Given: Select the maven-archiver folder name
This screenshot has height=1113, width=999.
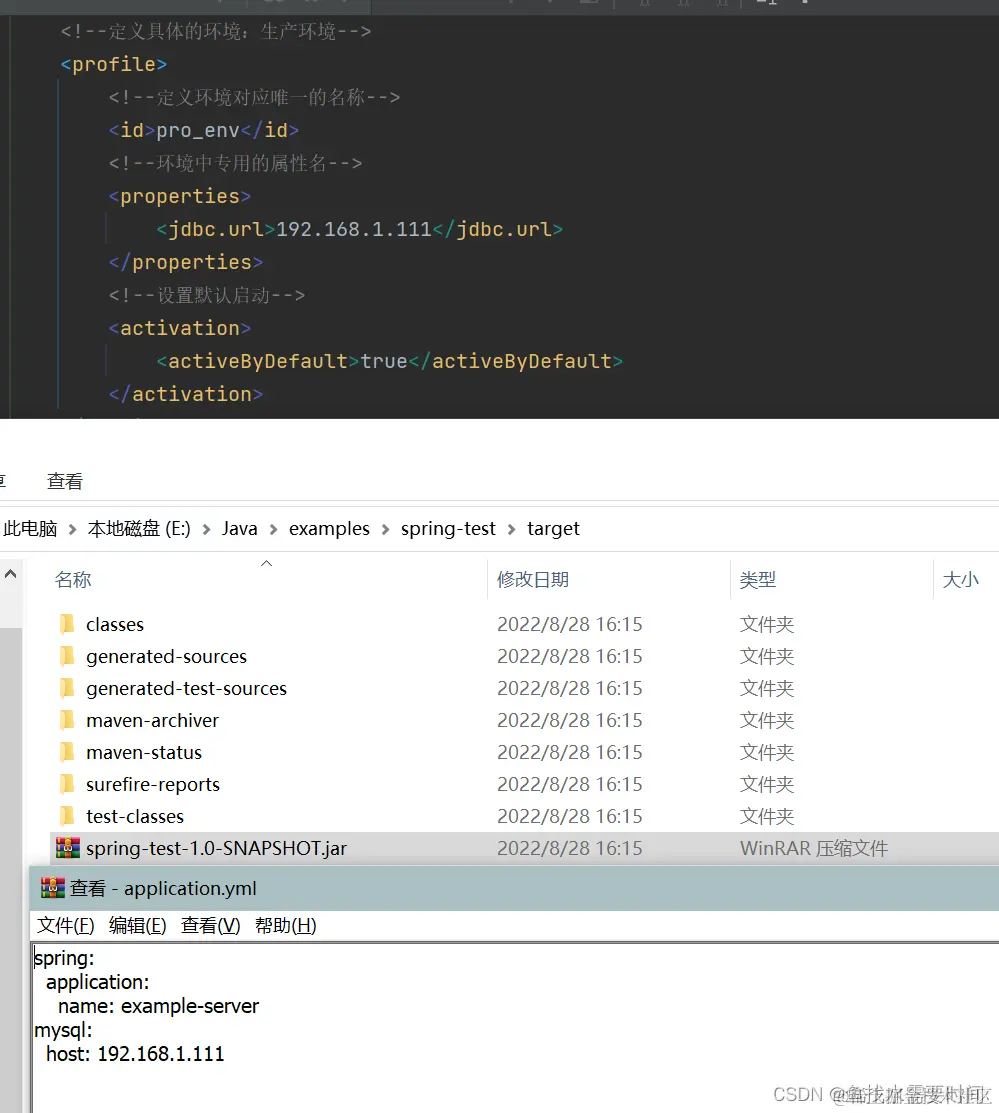Looking at the screenshot, I should [152, 720].
